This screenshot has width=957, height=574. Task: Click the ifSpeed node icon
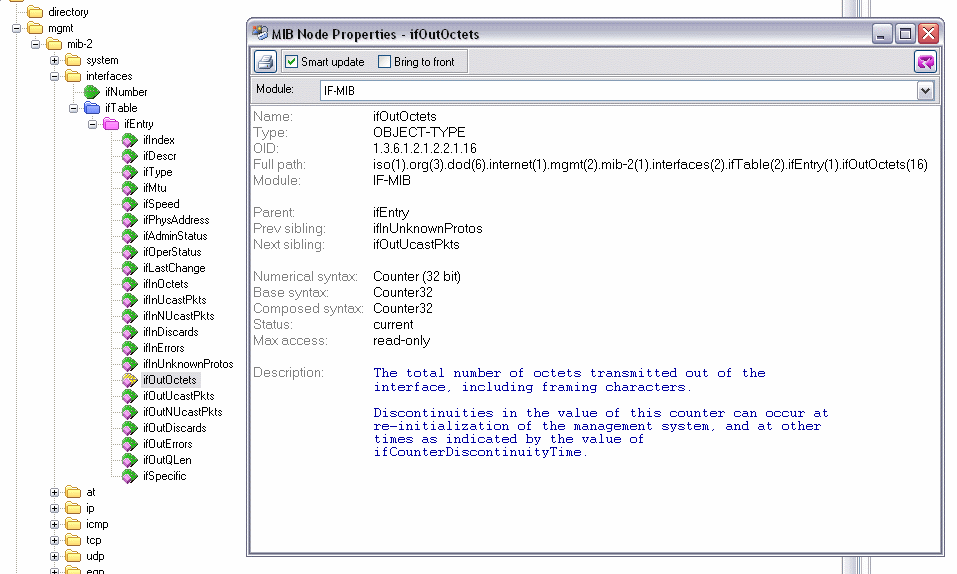[x=129, y=204]
